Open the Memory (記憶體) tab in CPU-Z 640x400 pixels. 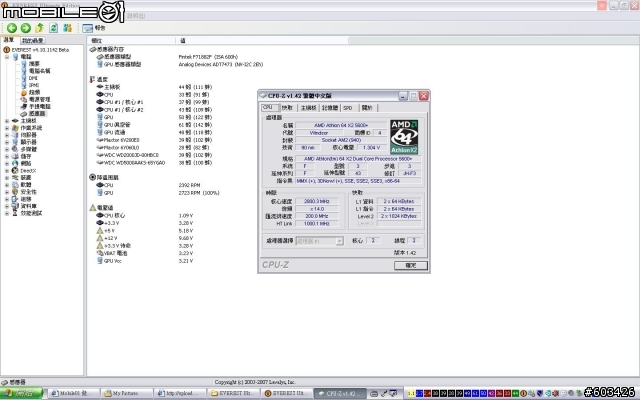(x=330, y=108)
